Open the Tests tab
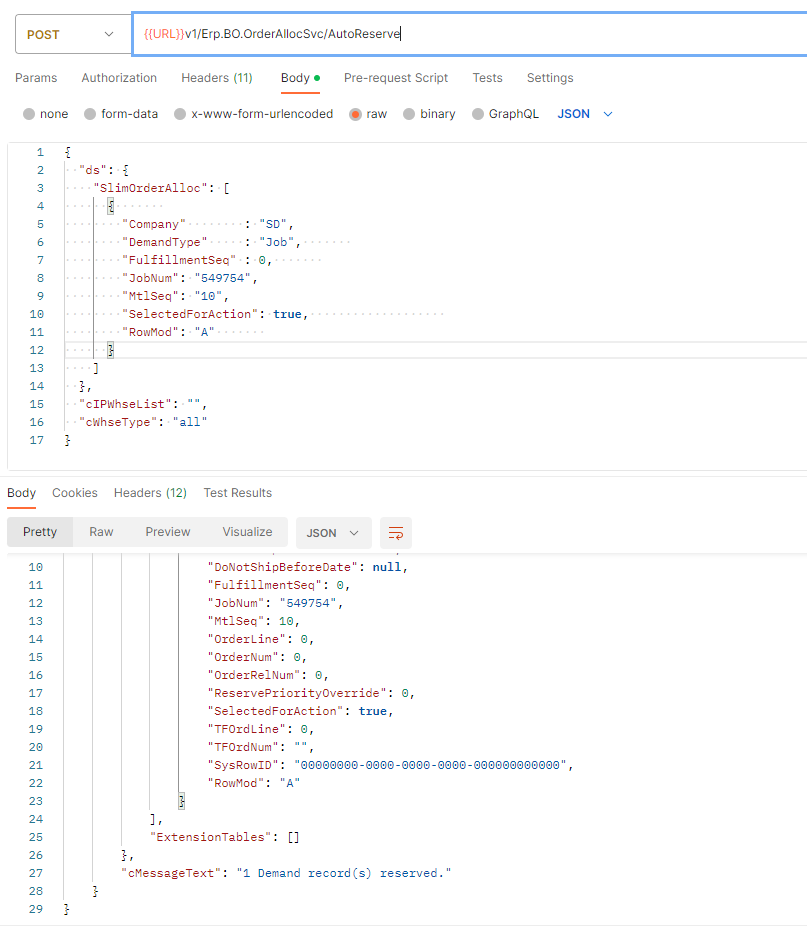807x943 pixels. tap(487, 78)
